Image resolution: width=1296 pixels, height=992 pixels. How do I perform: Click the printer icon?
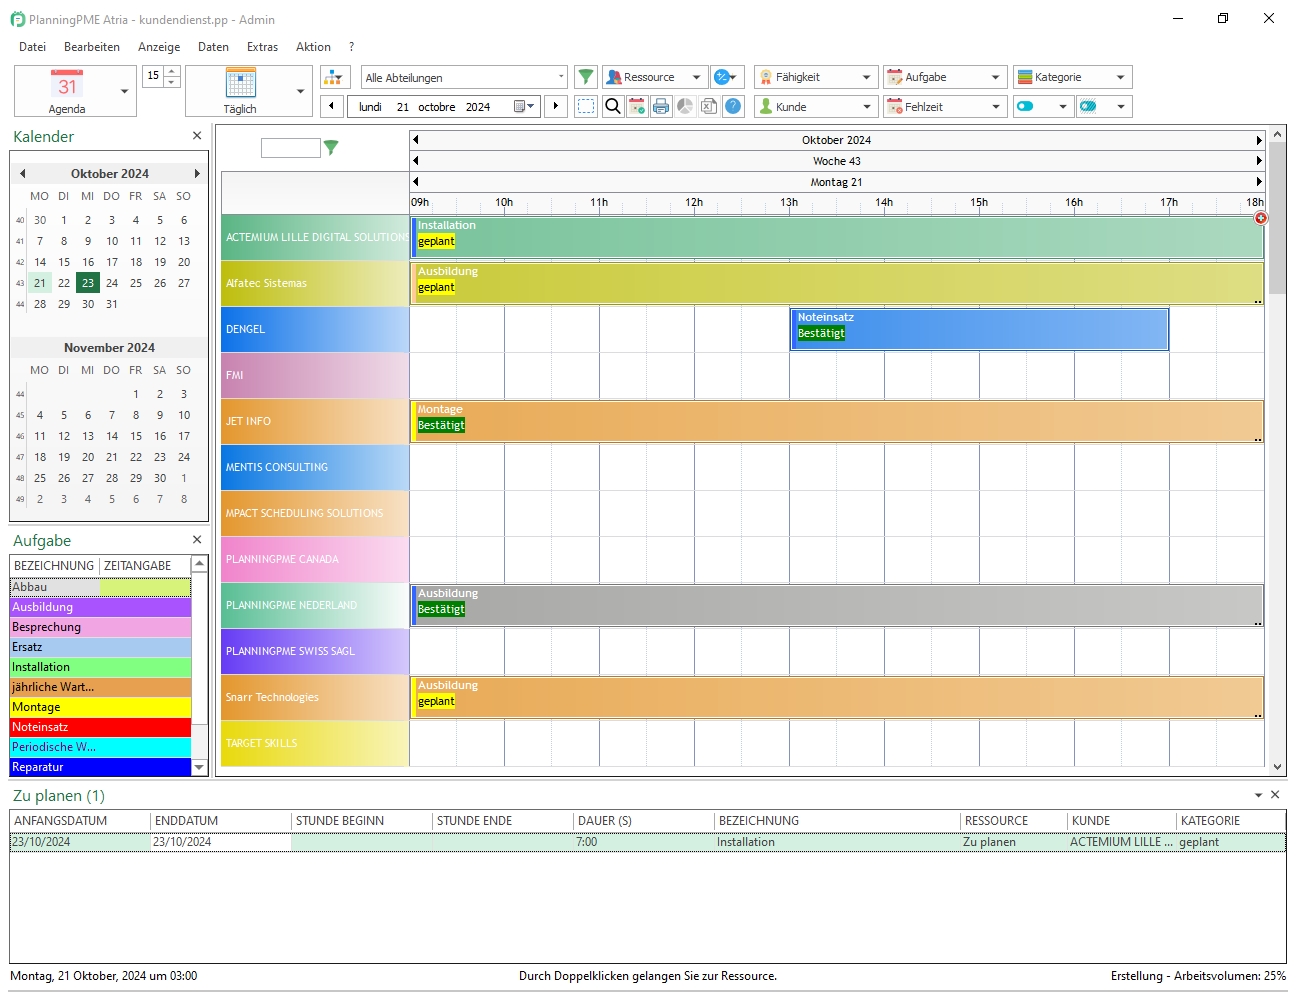pos(661,106)
